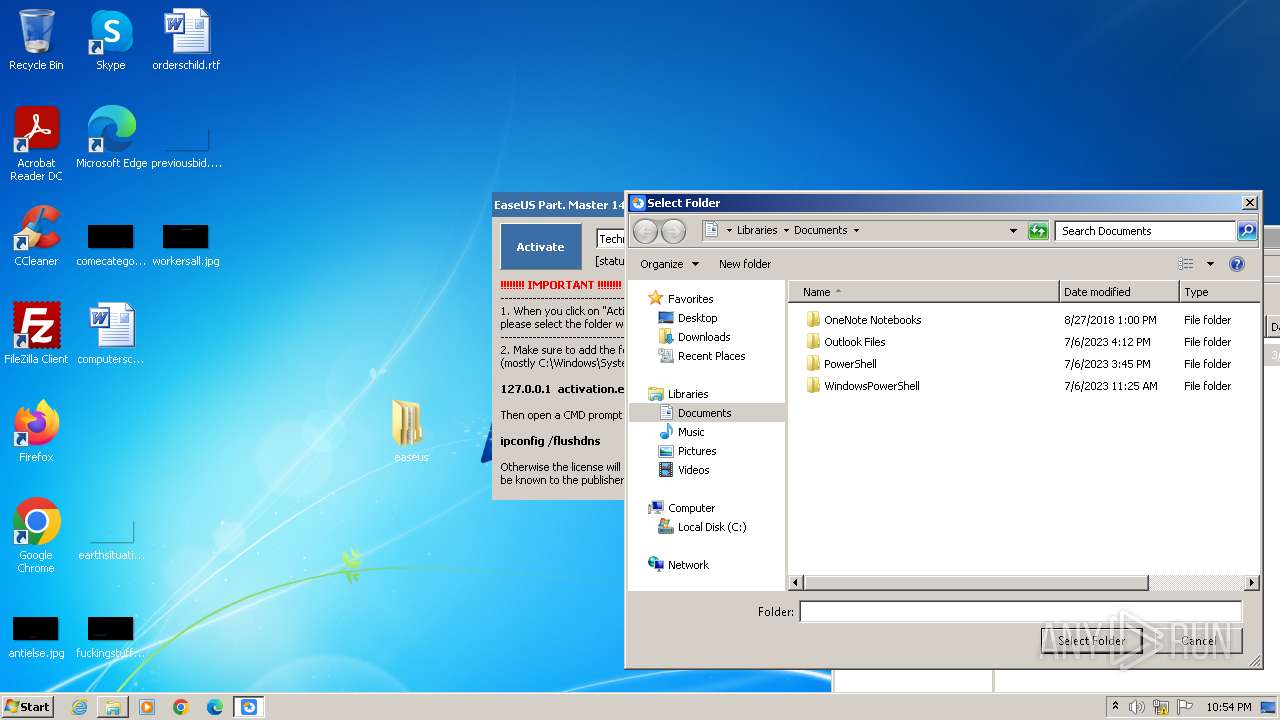
Task: Select the Outlook Files folder
Action: [x=854, y=342]
